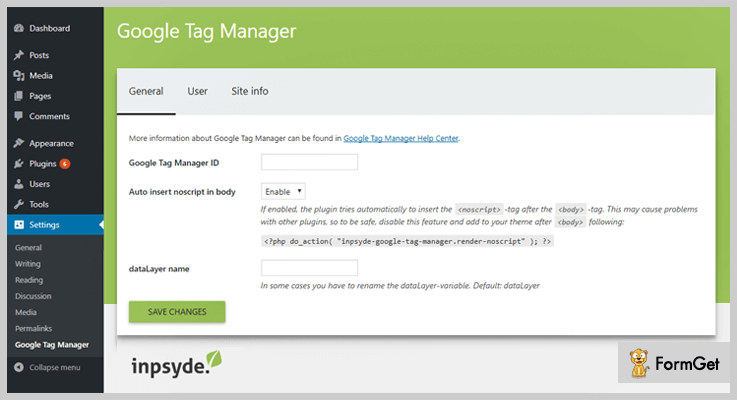
Task: Open Permalinks settings submenu
Action: tap(33, 328)
